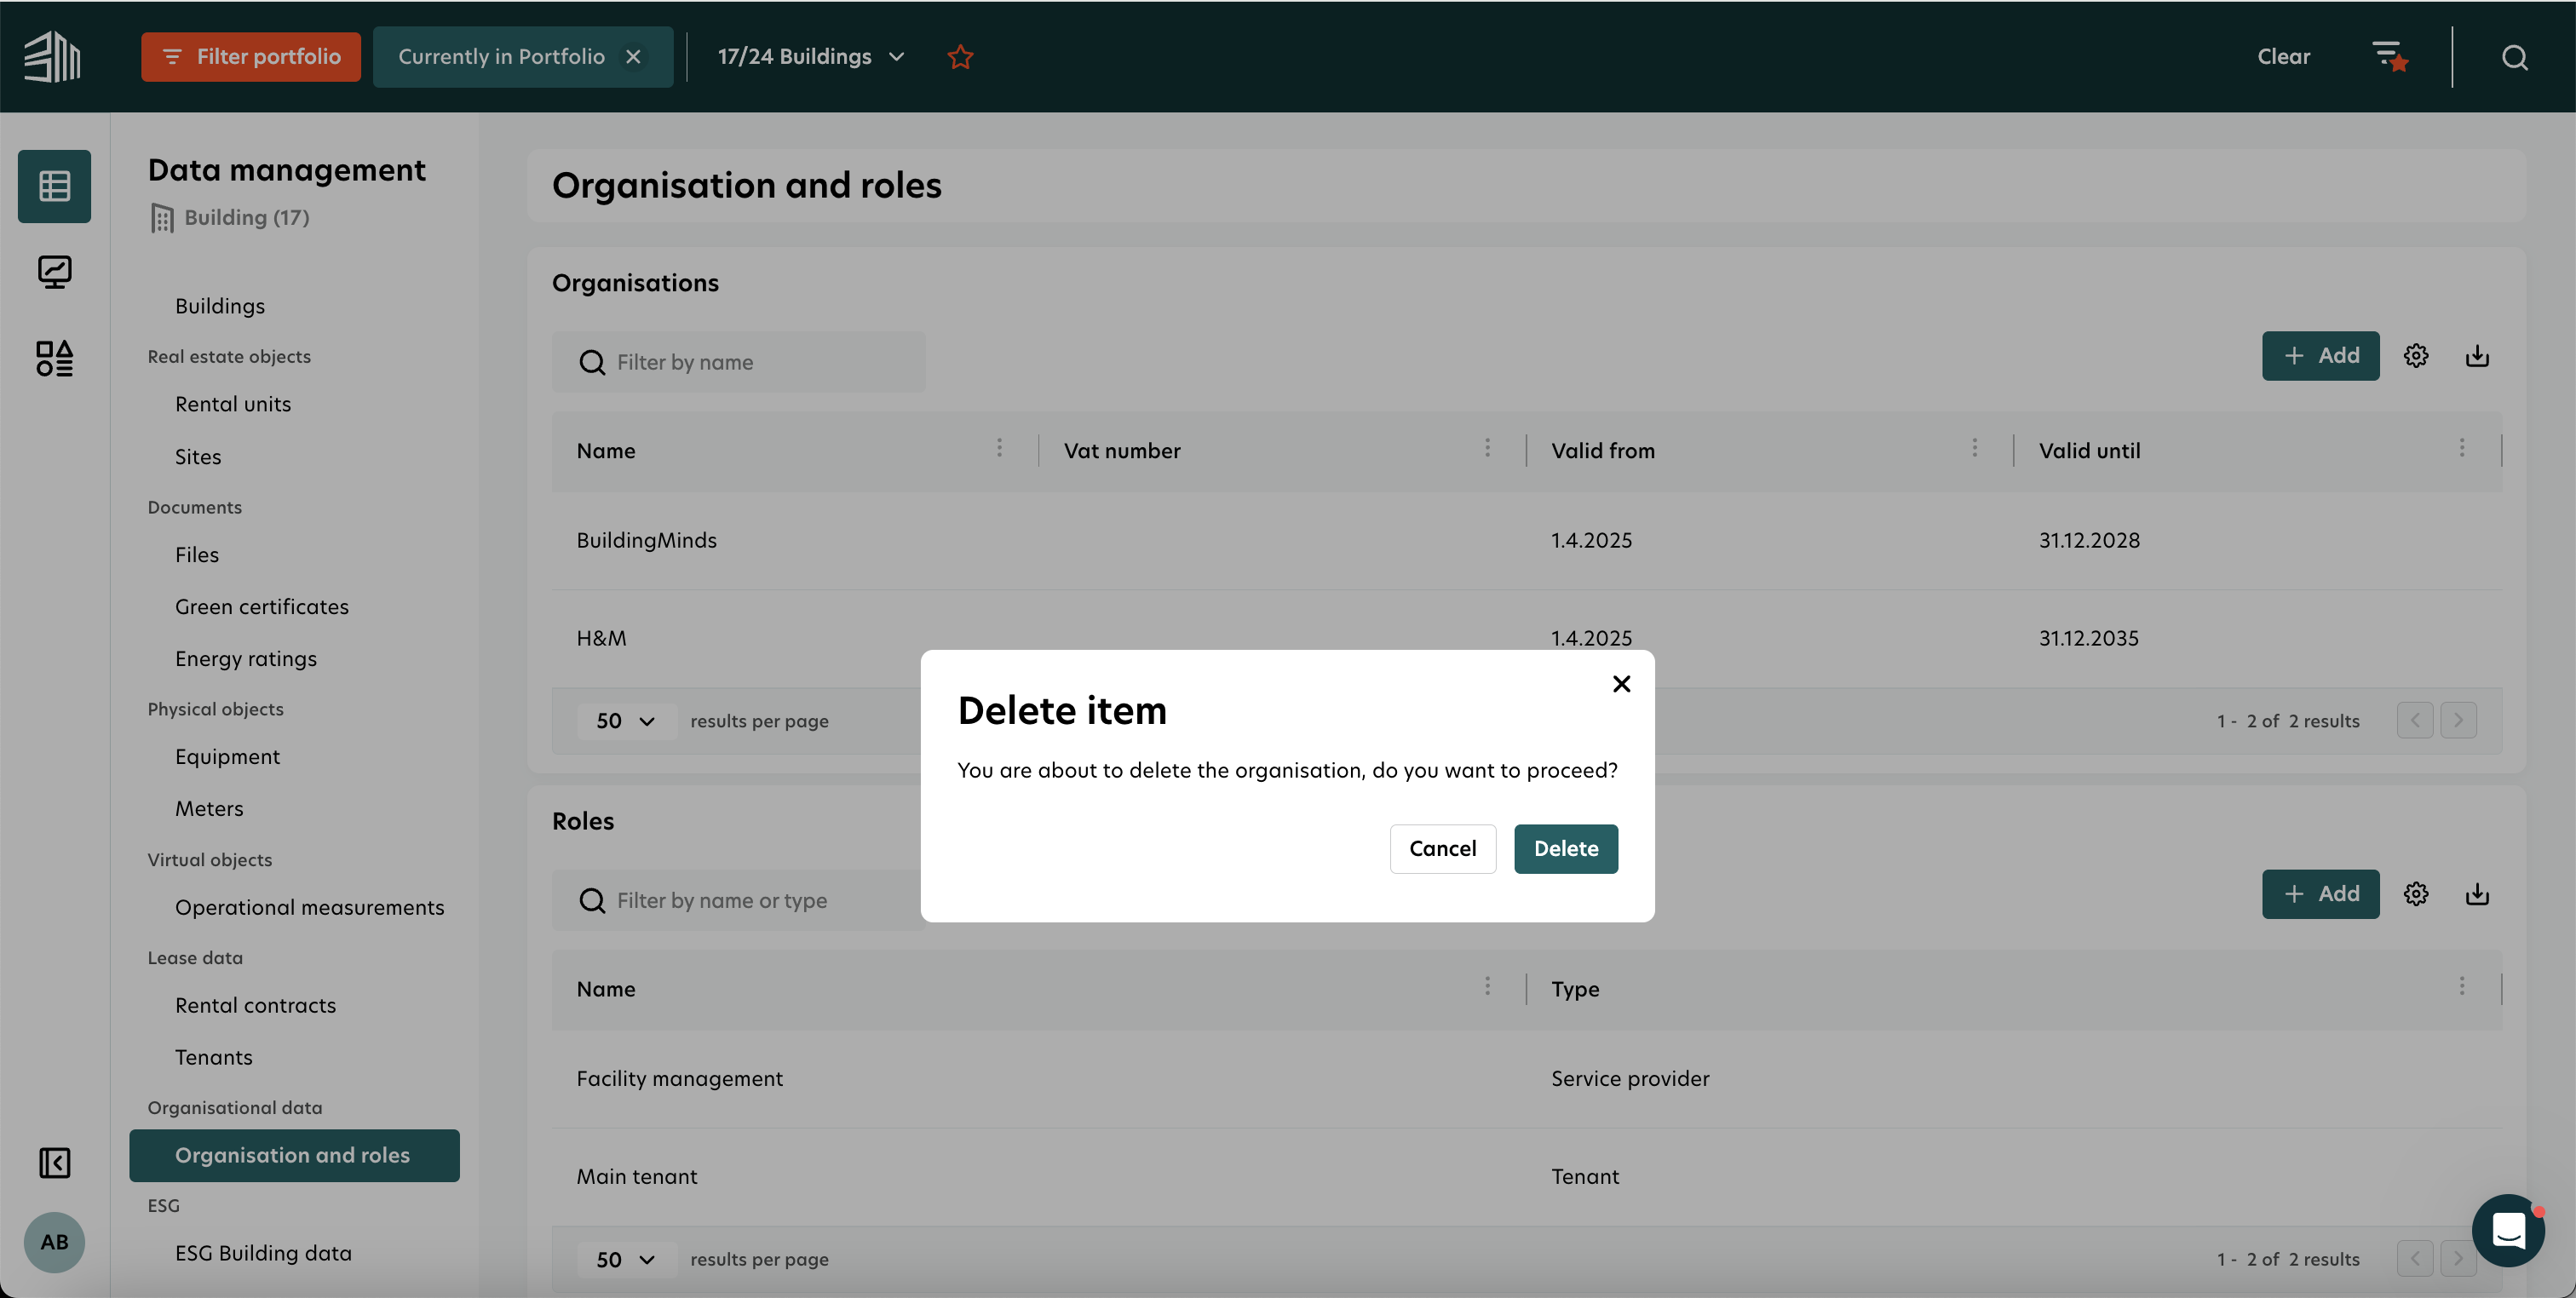The width and height of the screenshot is (2576, 1298).
Task: Confirm deletion with the Delete button
Action: pyautogui.click(x=1565, y=849)
